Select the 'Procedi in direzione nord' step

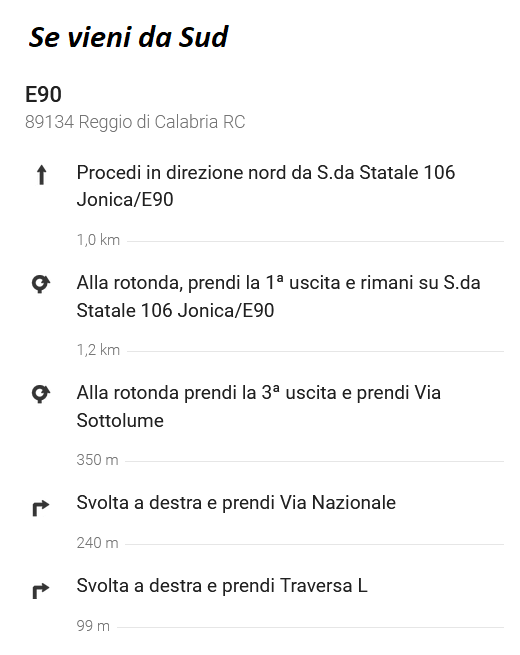point(266,186)
